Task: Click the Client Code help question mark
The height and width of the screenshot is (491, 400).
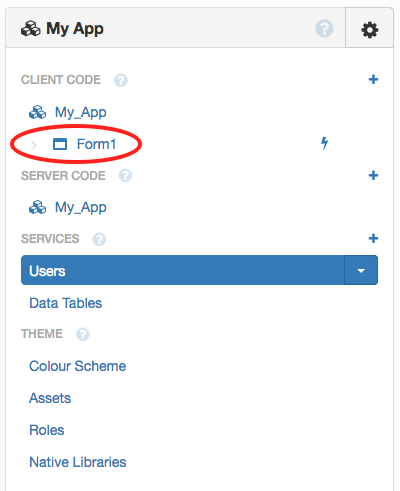Action: tap(121, 80)
